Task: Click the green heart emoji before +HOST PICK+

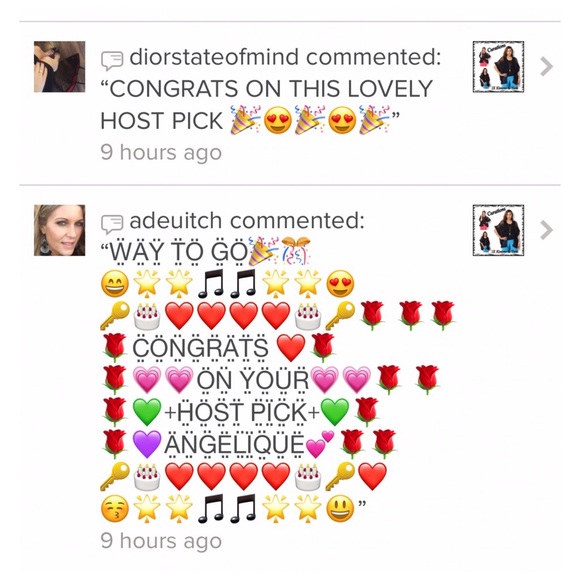Action: pos(147,412)
